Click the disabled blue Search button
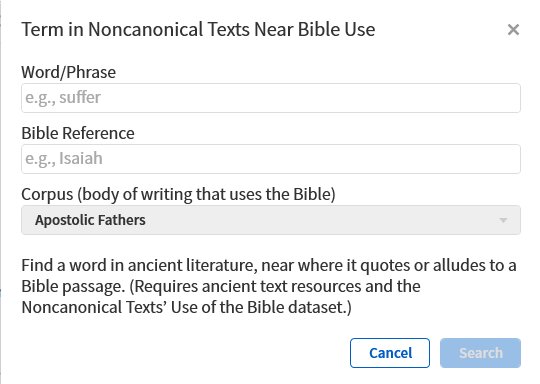Image resolution: width=540 pixels, height=384 pixels. pyautogui.click(x=480, y=353)
